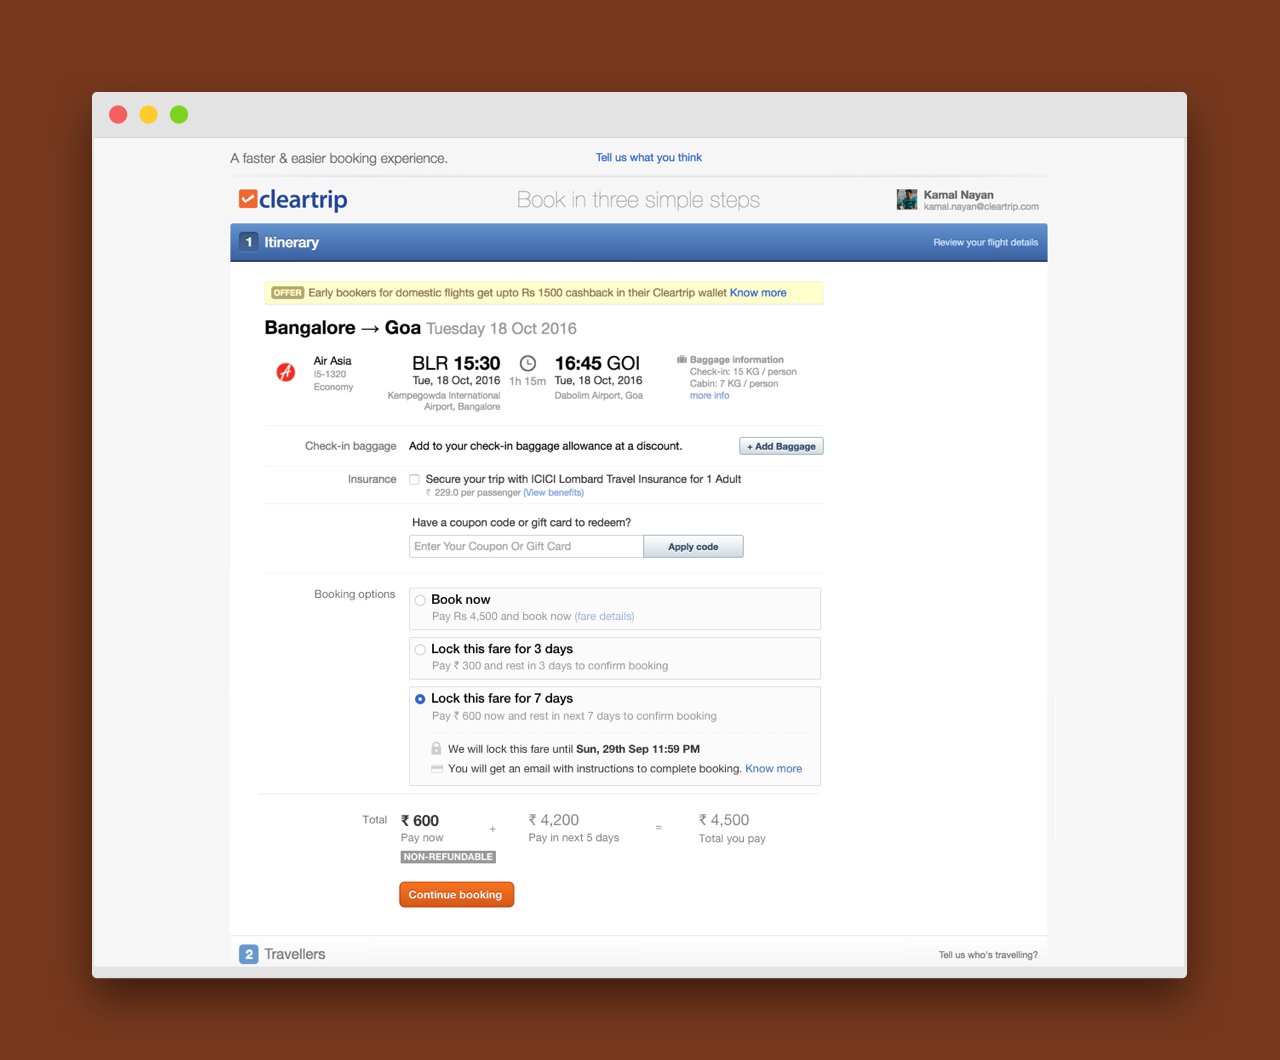
Task: Click the green zoom window button
Action: 179,115
